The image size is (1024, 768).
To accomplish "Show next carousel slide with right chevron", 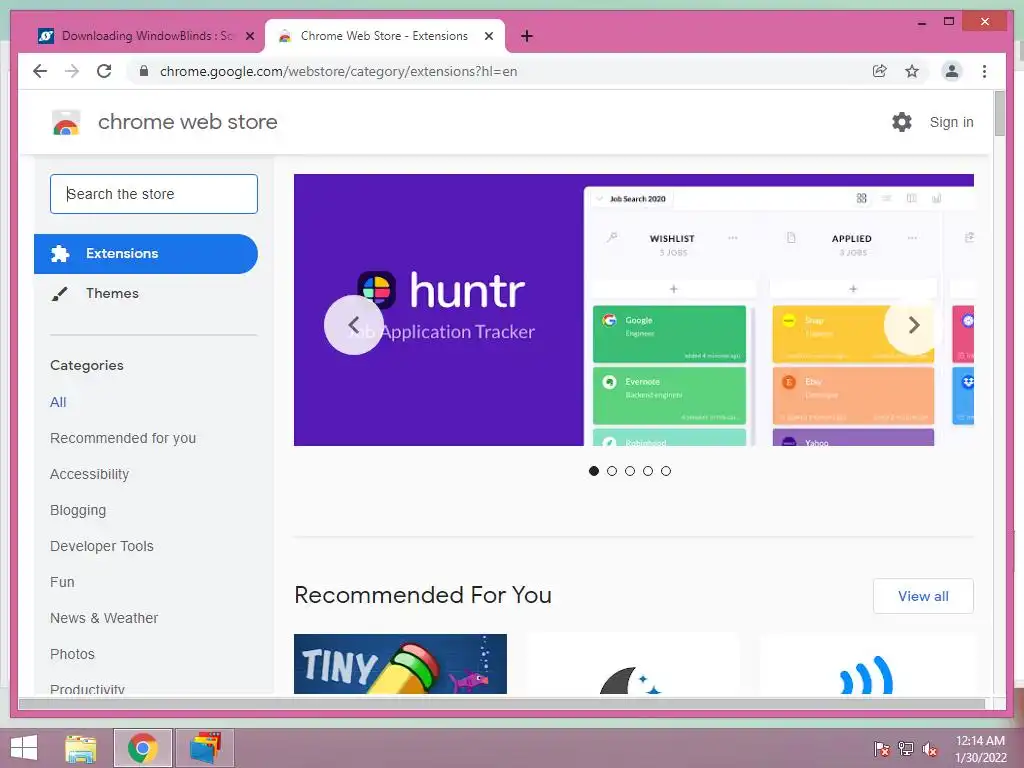I will click(x=914, y=325).
